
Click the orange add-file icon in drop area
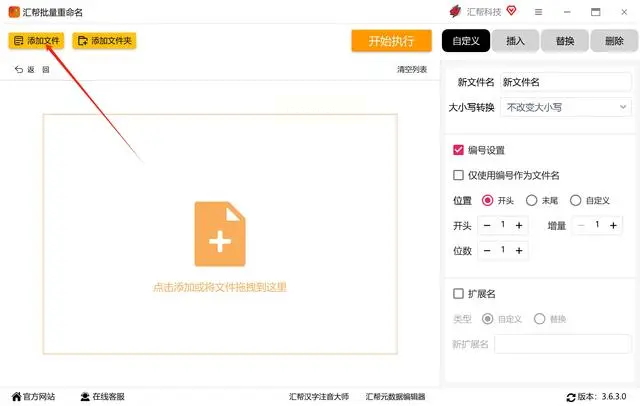click(x=220, y=234)
